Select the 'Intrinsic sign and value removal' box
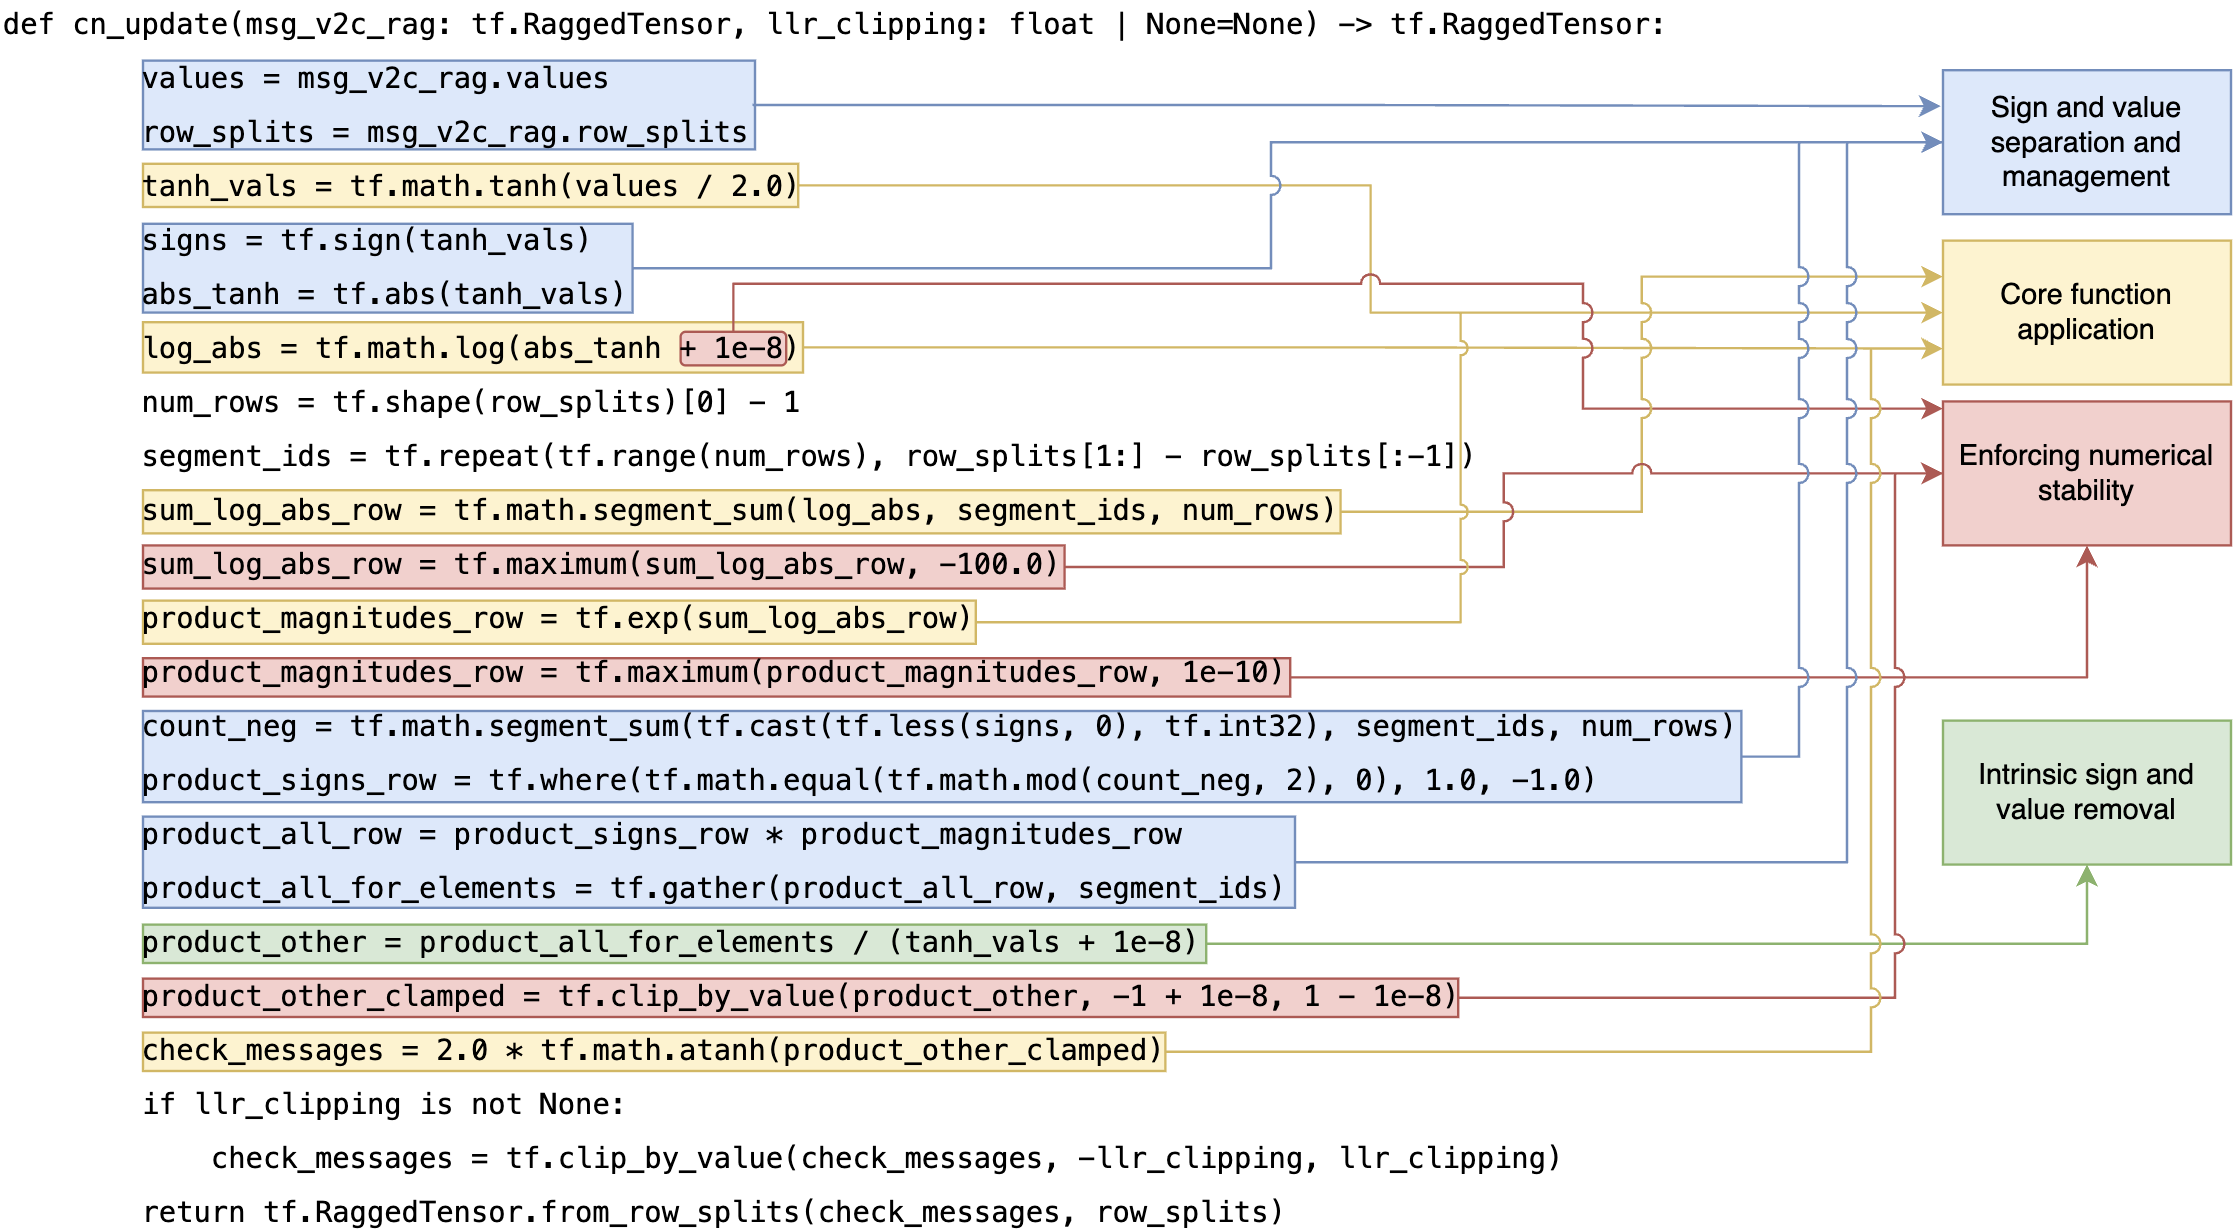Image resolution: width=2238 pixels, height=1230 pixels. point(2086,792)
